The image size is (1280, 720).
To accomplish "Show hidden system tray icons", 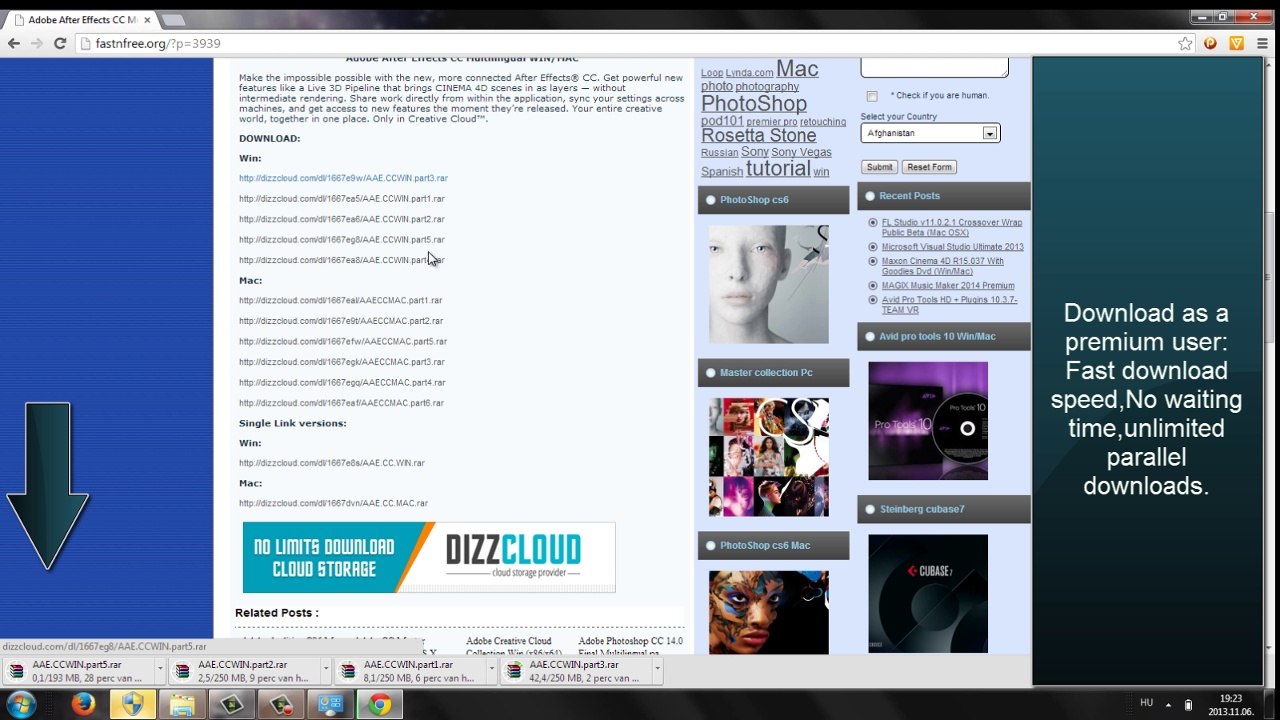I will (x=1168, y=704).
